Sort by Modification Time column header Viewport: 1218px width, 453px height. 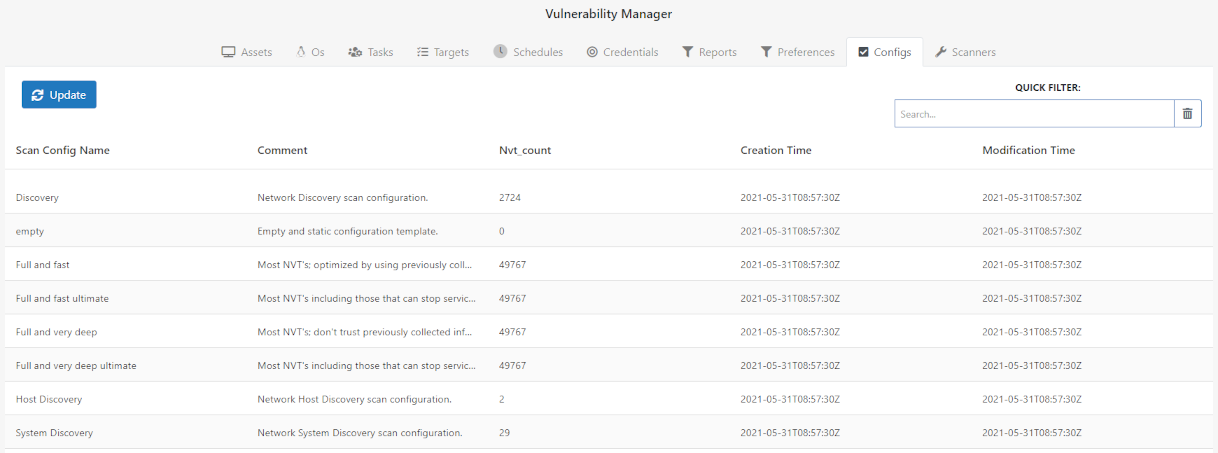tap(1029, 150)
